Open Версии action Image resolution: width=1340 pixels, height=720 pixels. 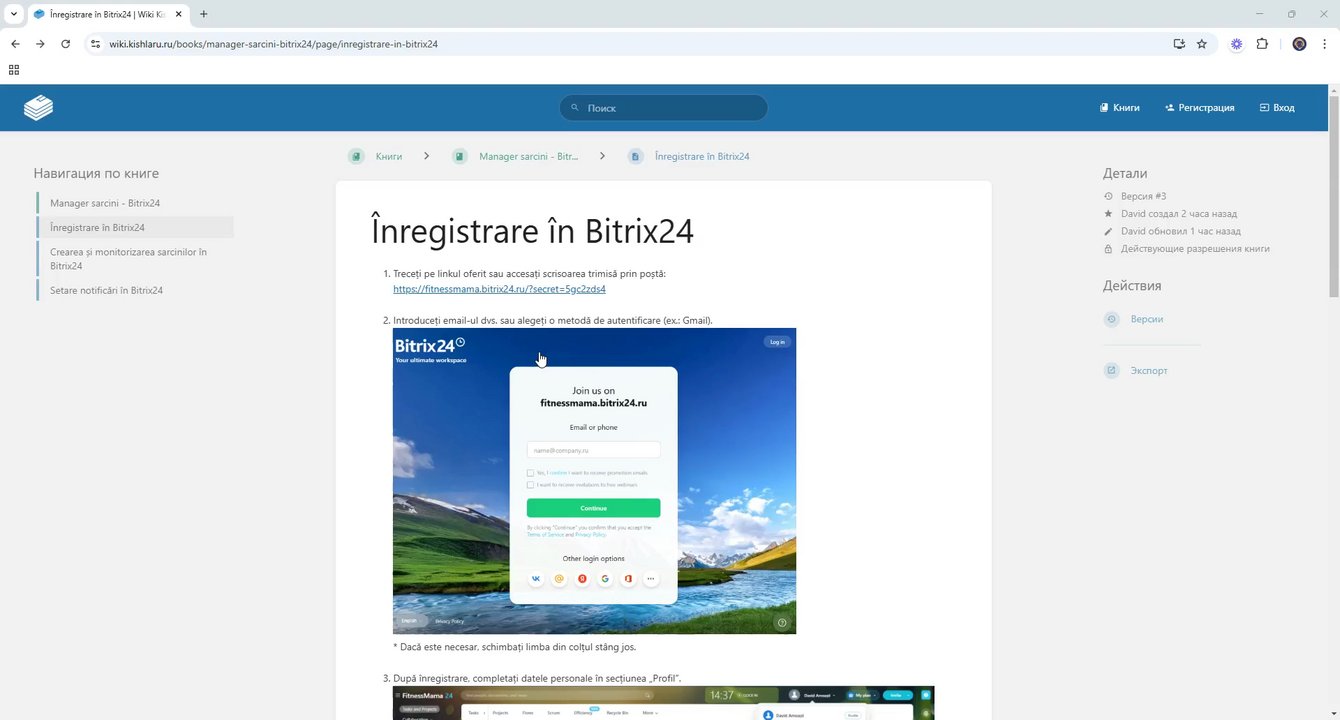[1147, 319]
